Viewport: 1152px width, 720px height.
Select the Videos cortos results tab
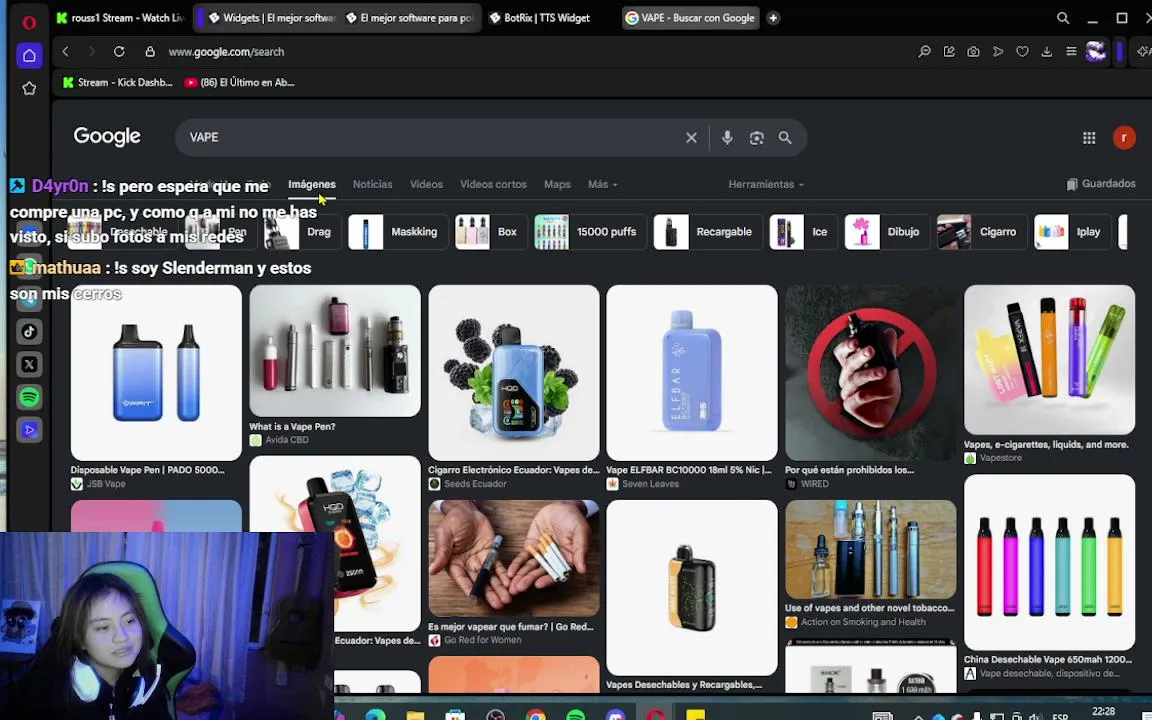[493, 184]
